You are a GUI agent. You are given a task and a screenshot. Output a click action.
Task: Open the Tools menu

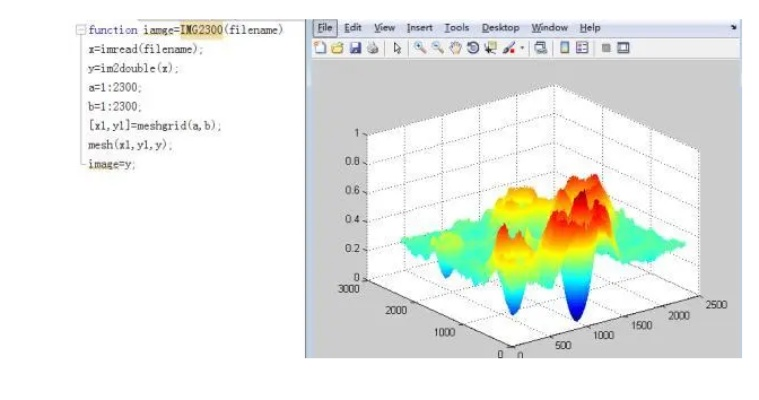pyautogui.click(x=456, y=28)
